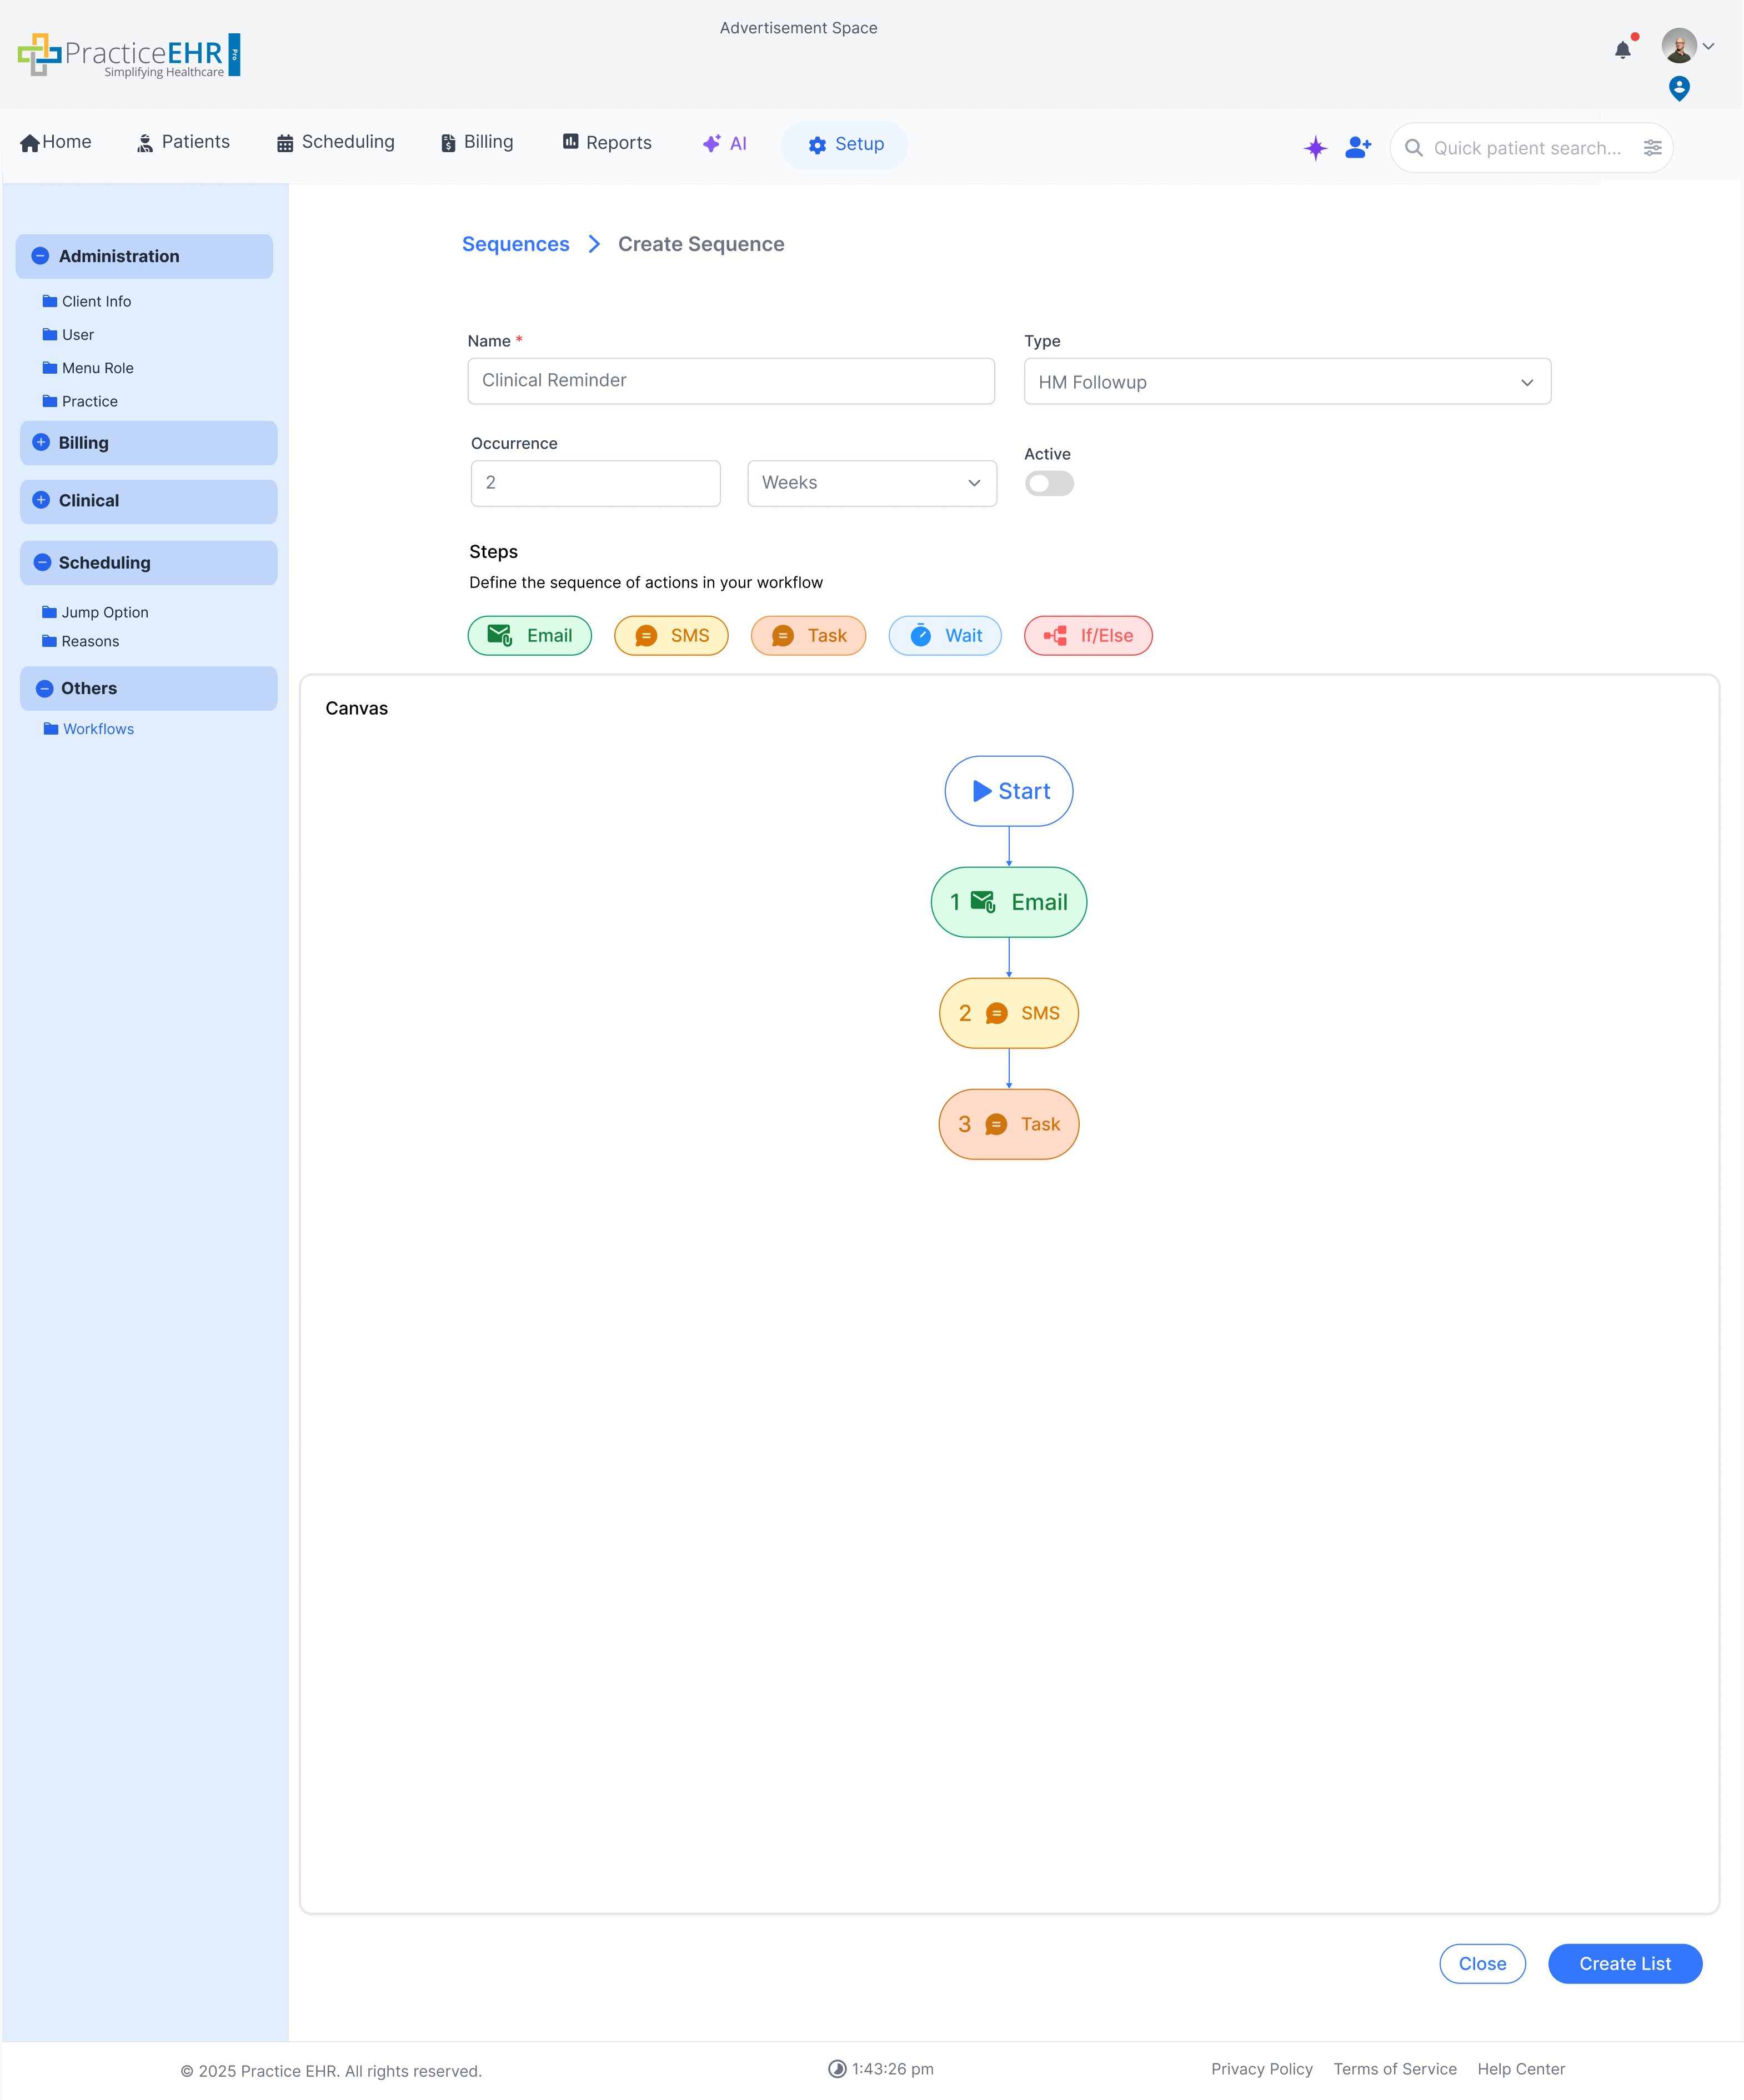This screenshot has height=2100, width=1744.
Task: Click the Sequences breadcrumb link
Action: (x=515, y=244)
